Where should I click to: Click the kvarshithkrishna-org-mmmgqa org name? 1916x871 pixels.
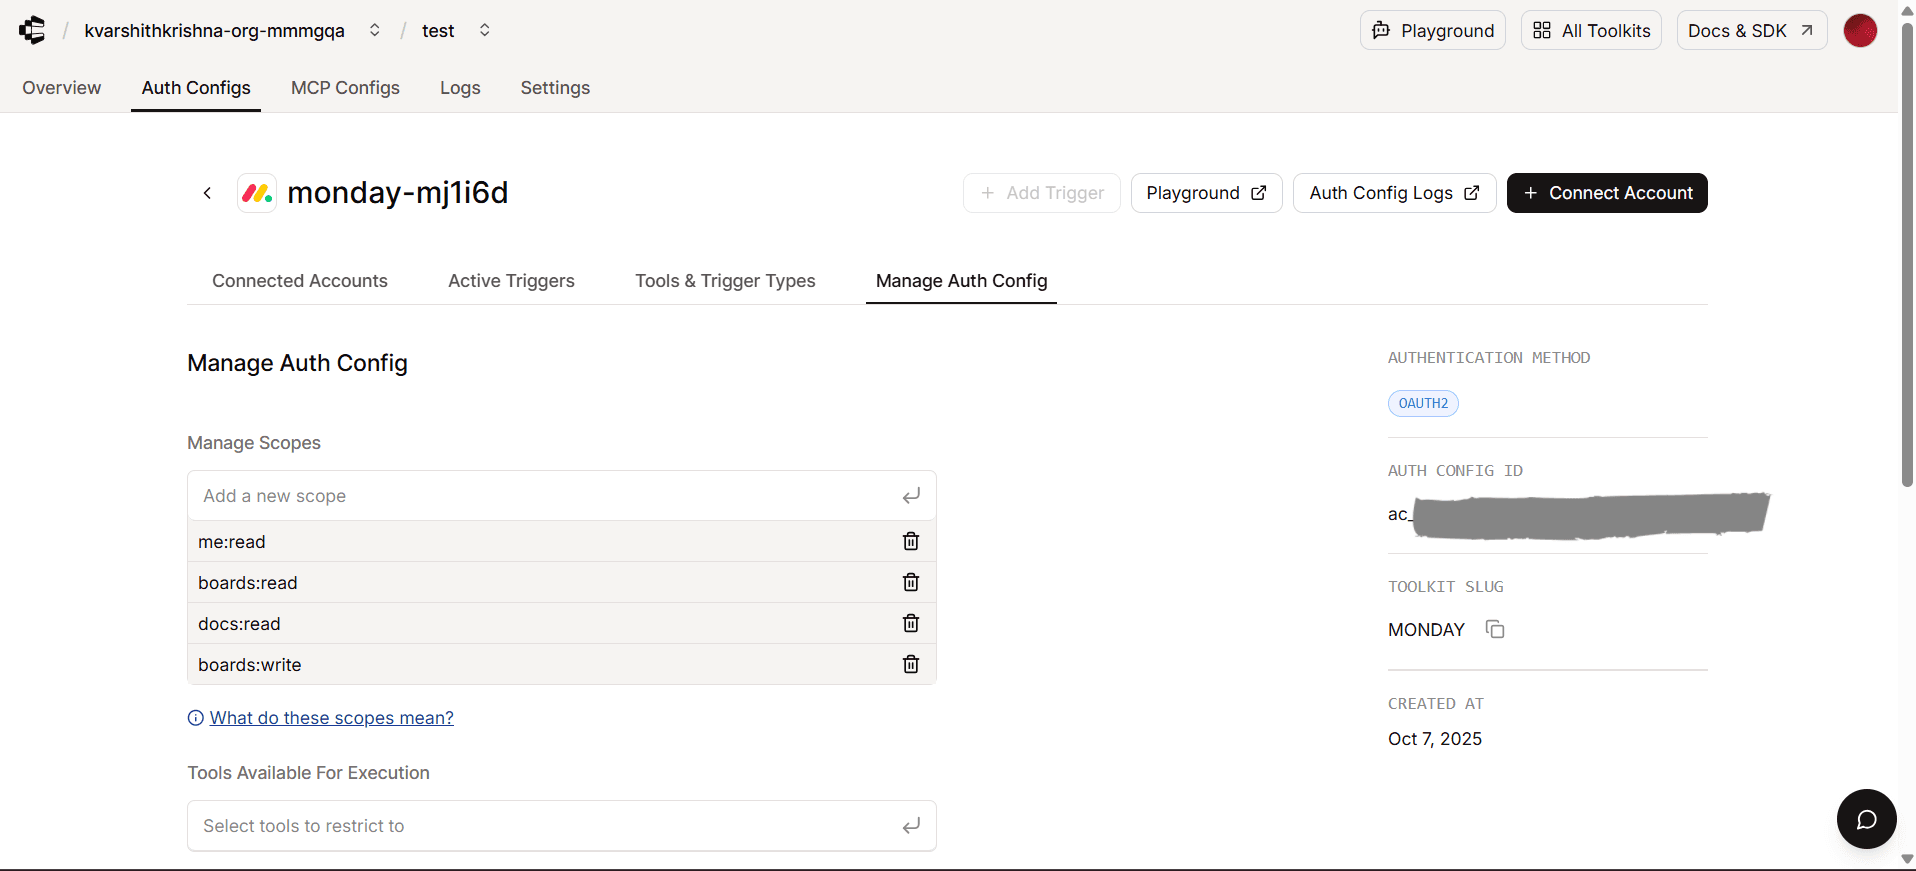[x=214, y=31]
